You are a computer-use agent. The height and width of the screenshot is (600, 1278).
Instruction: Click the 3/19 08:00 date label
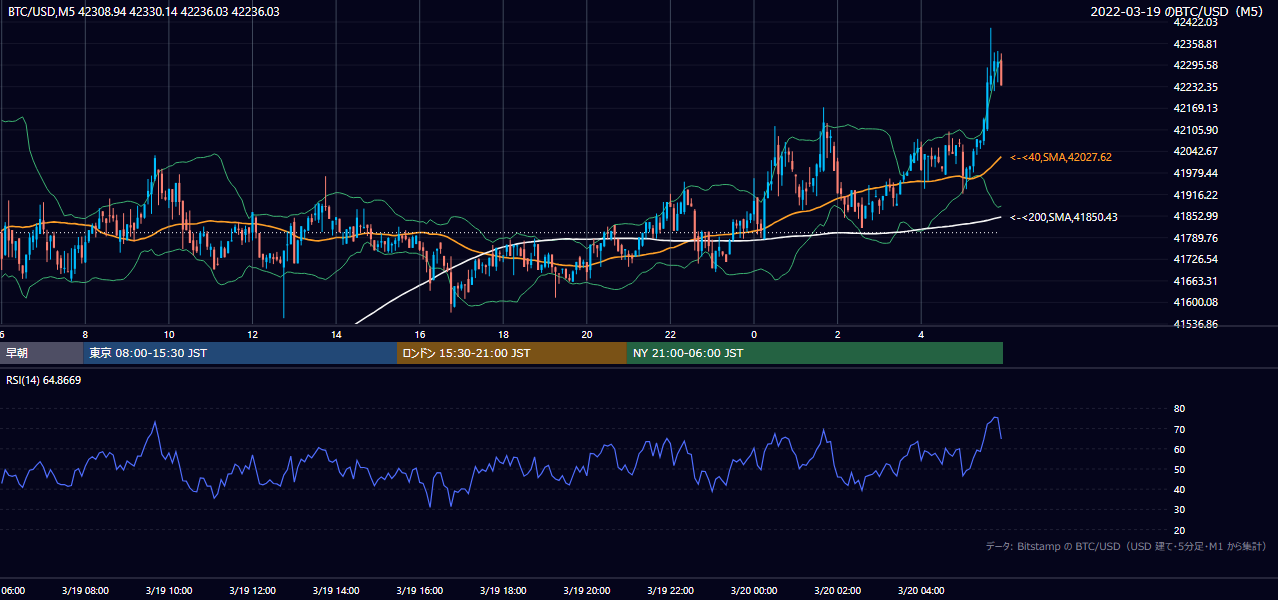85,591
